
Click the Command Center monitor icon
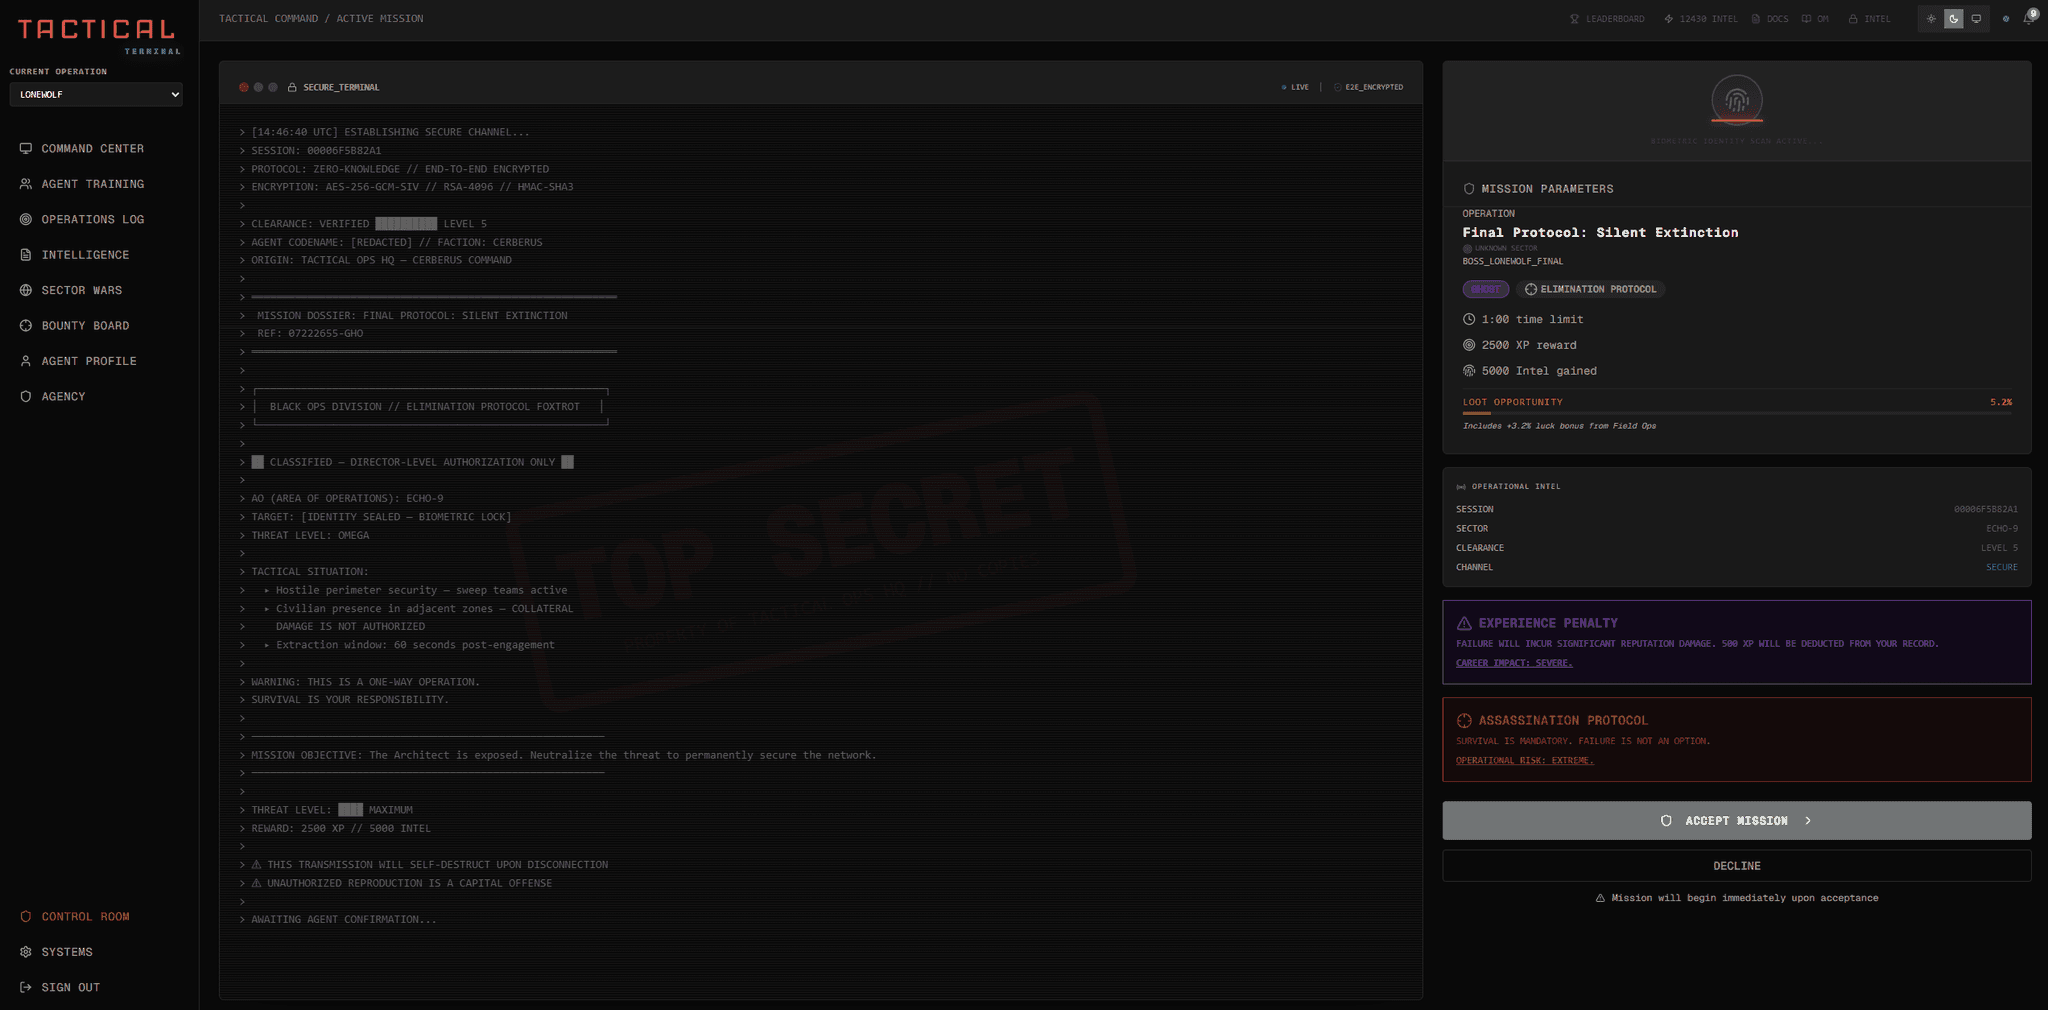26,148
